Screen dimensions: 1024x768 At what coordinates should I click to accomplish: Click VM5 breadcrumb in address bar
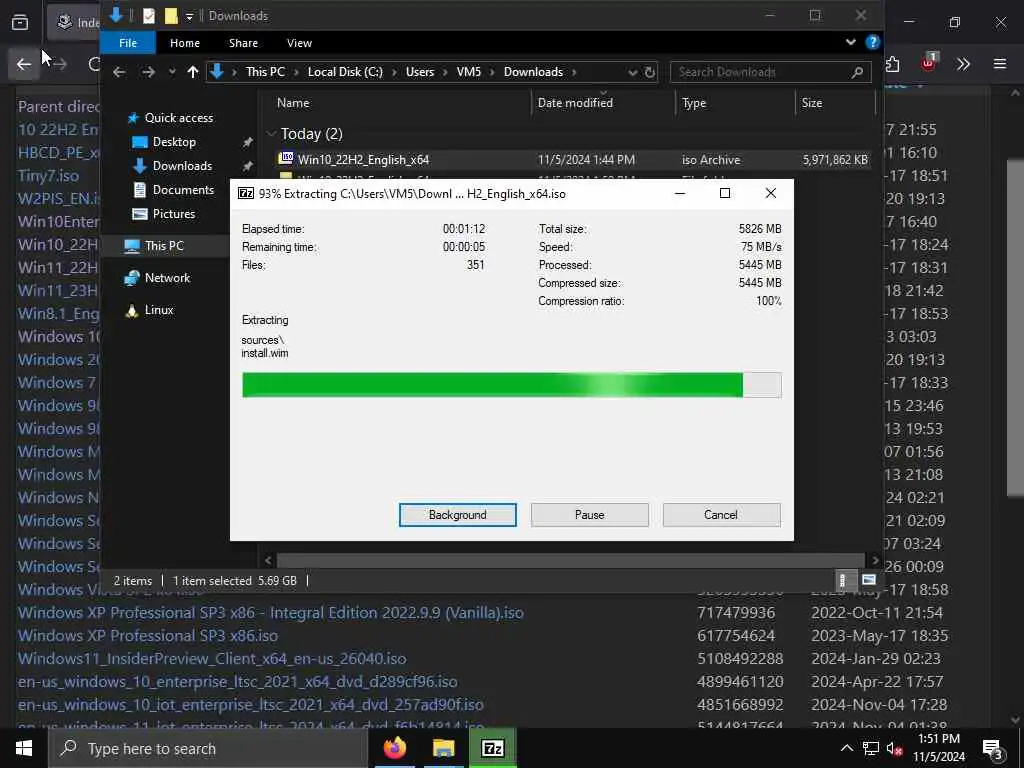468,72
